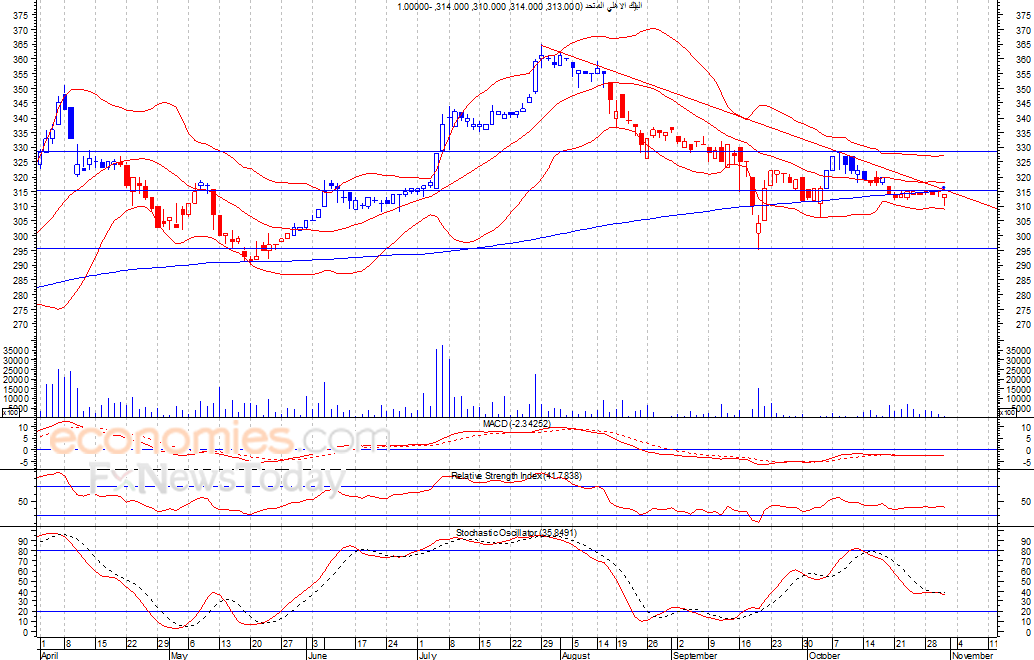The height and width of the screenshot is (660, 1034).
Task: Click the October month label
Action: point(824,655)
